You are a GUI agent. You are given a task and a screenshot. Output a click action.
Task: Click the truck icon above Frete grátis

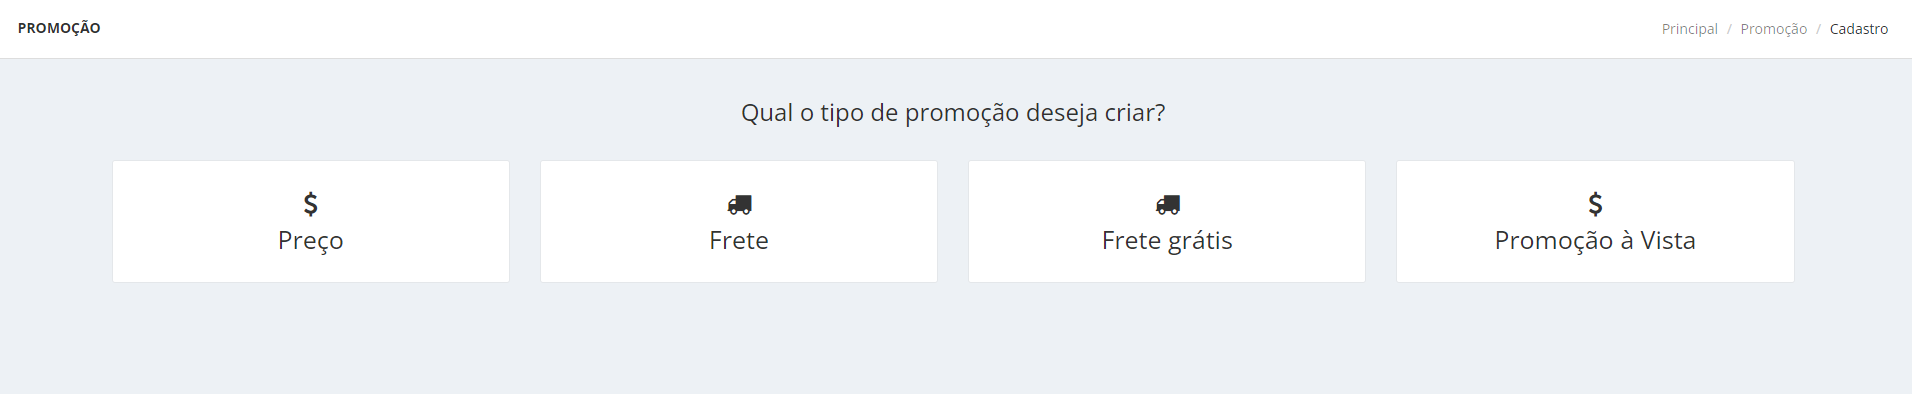click(x=1167, y=205)
